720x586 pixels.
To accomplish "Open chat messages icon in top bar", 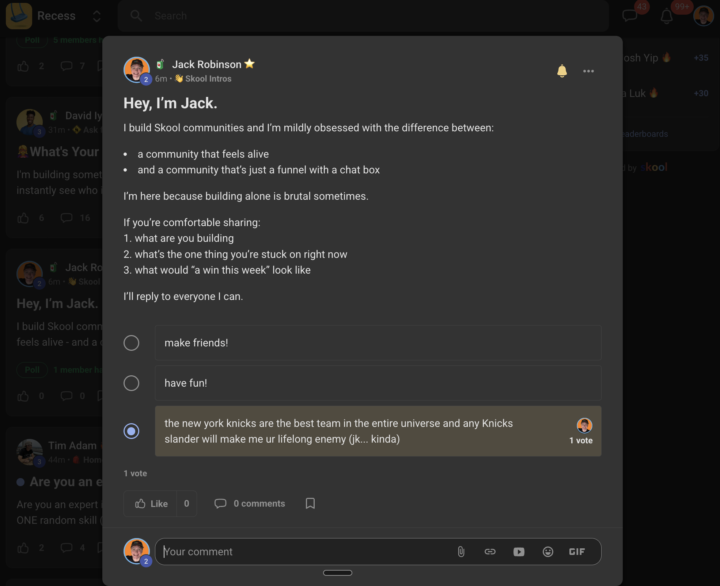I will pyautogui.click(x=630, y=16).
